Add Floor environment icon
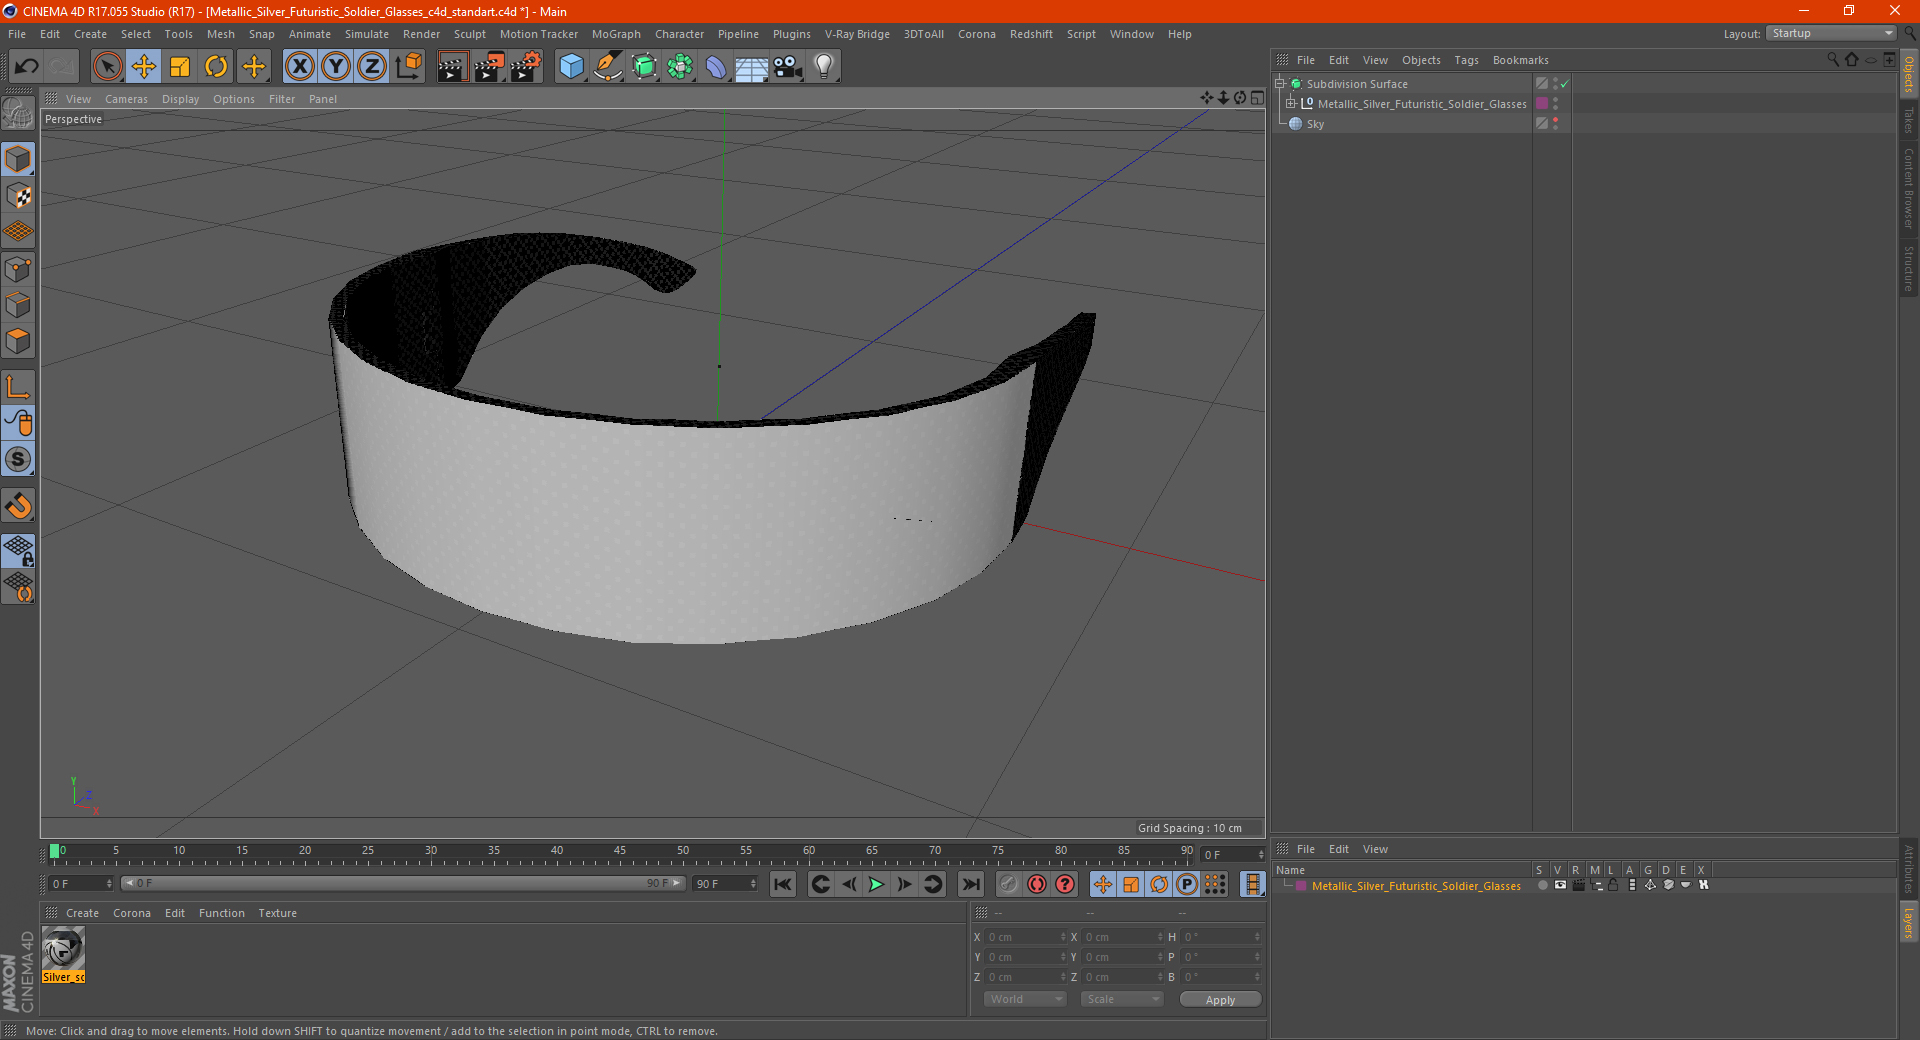The image size is (1920, 1040). [752, 67]
